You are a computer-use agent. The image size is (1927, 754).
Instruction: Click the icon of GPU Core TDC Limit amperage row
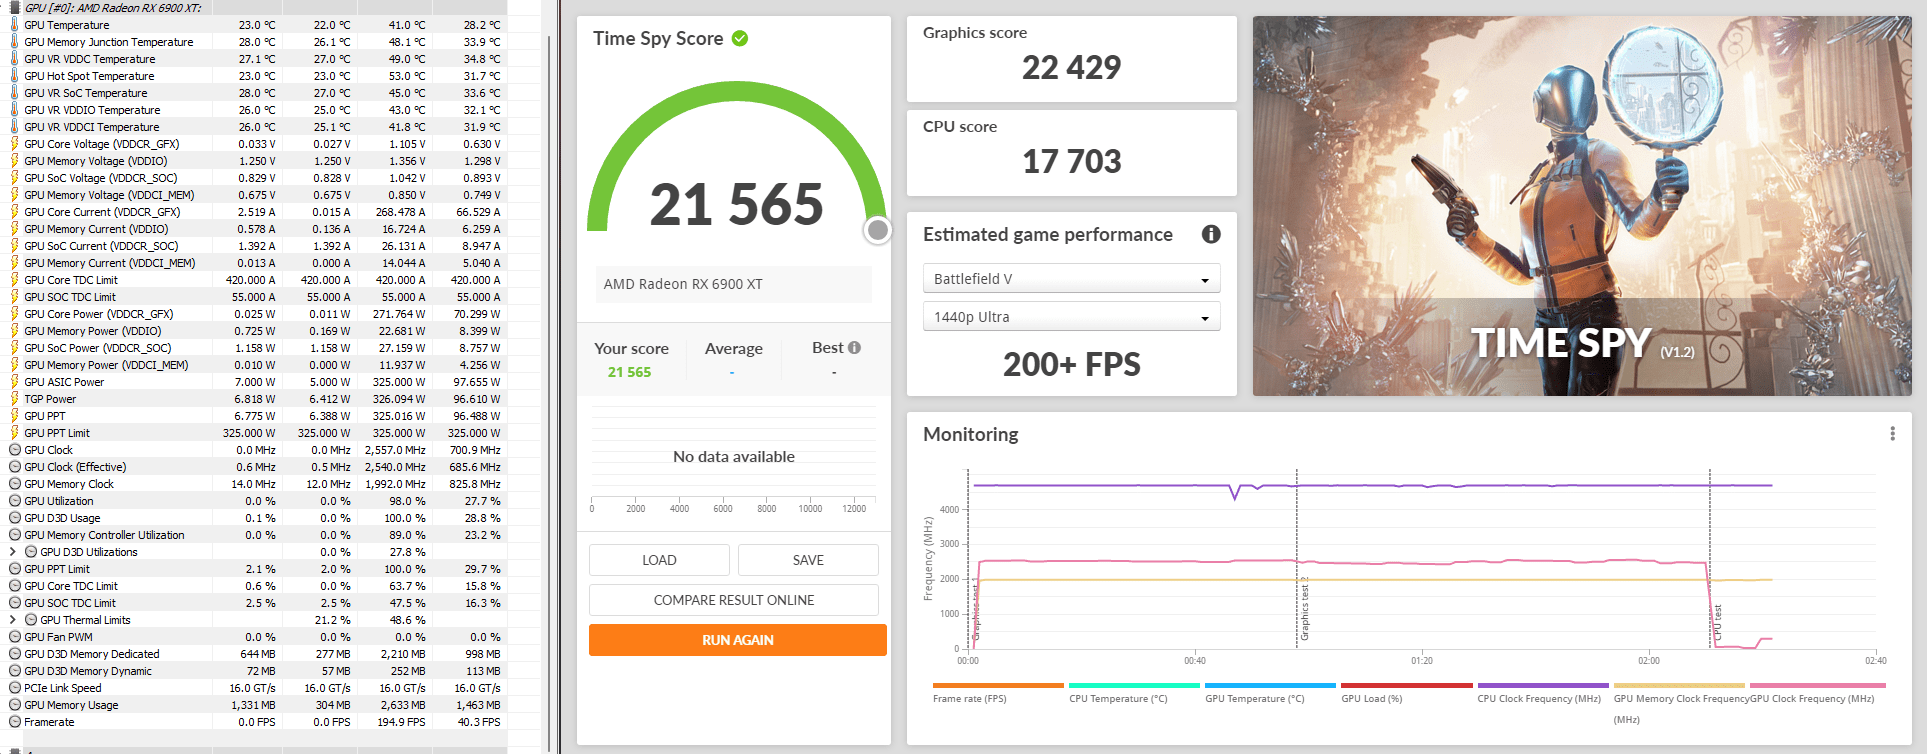coord(14,280)
